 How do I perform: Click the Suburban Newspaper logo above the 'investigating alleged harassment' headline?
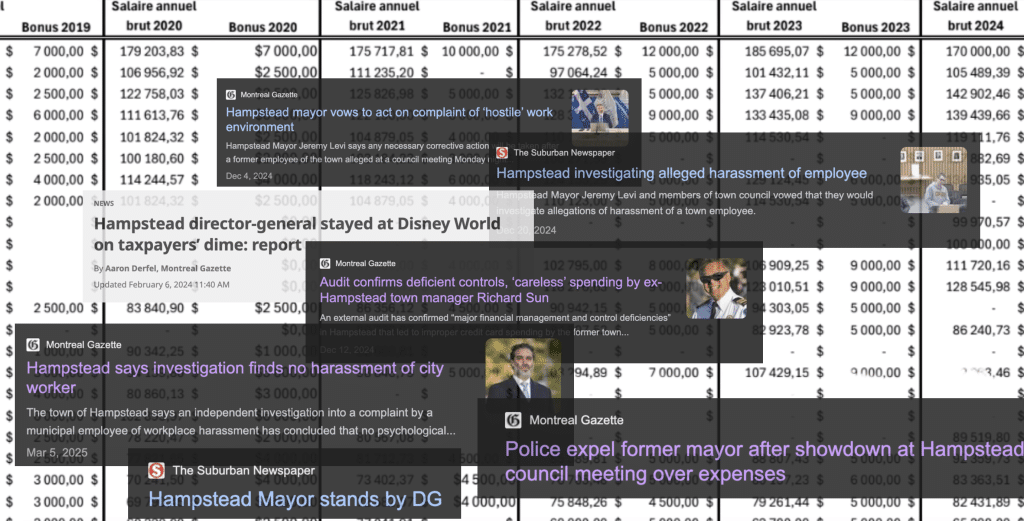(x=502, y=153)
